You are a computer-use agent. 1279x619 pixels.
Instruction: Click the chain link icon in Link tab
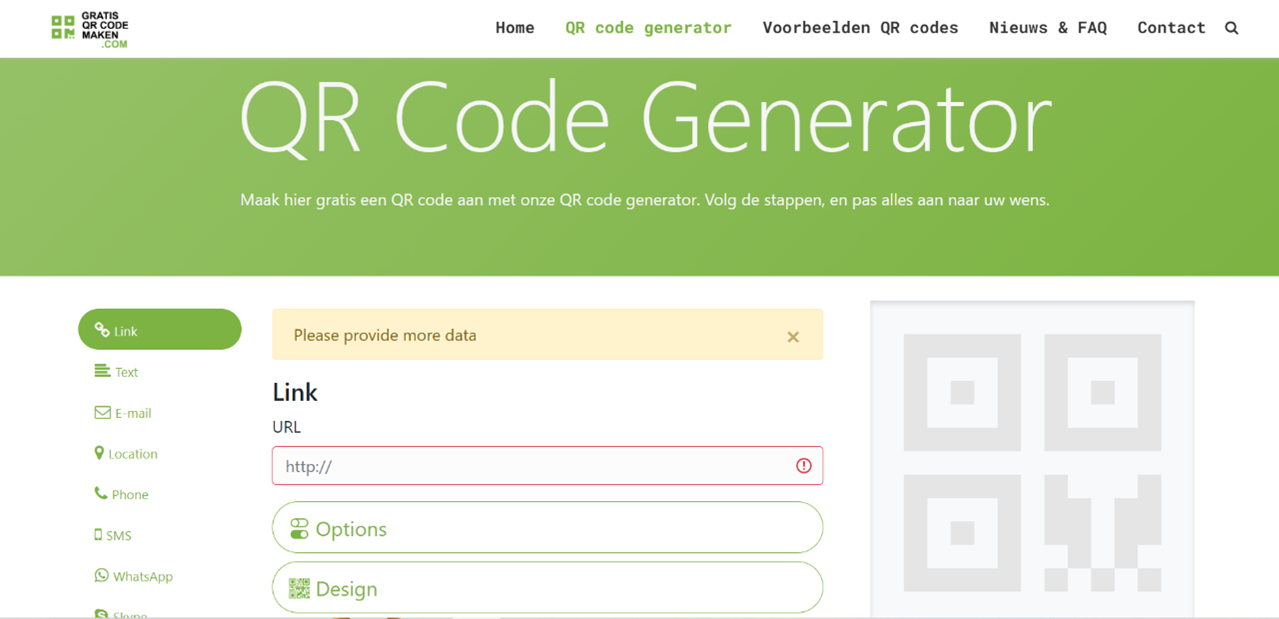(102, 330)
